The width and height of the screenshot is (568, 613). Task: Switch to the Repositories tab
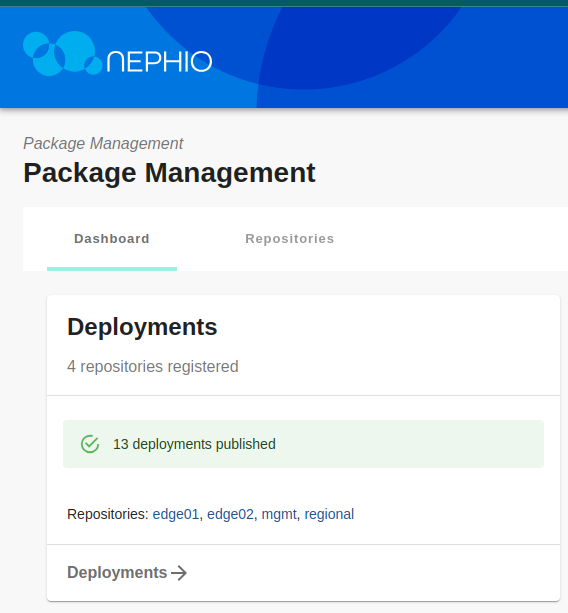point(290,238)
